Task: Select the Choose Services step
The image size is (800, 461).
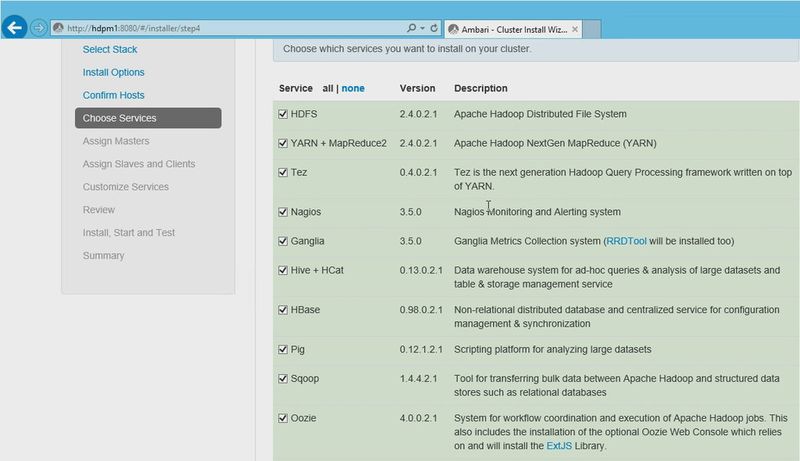Action: 148,118
